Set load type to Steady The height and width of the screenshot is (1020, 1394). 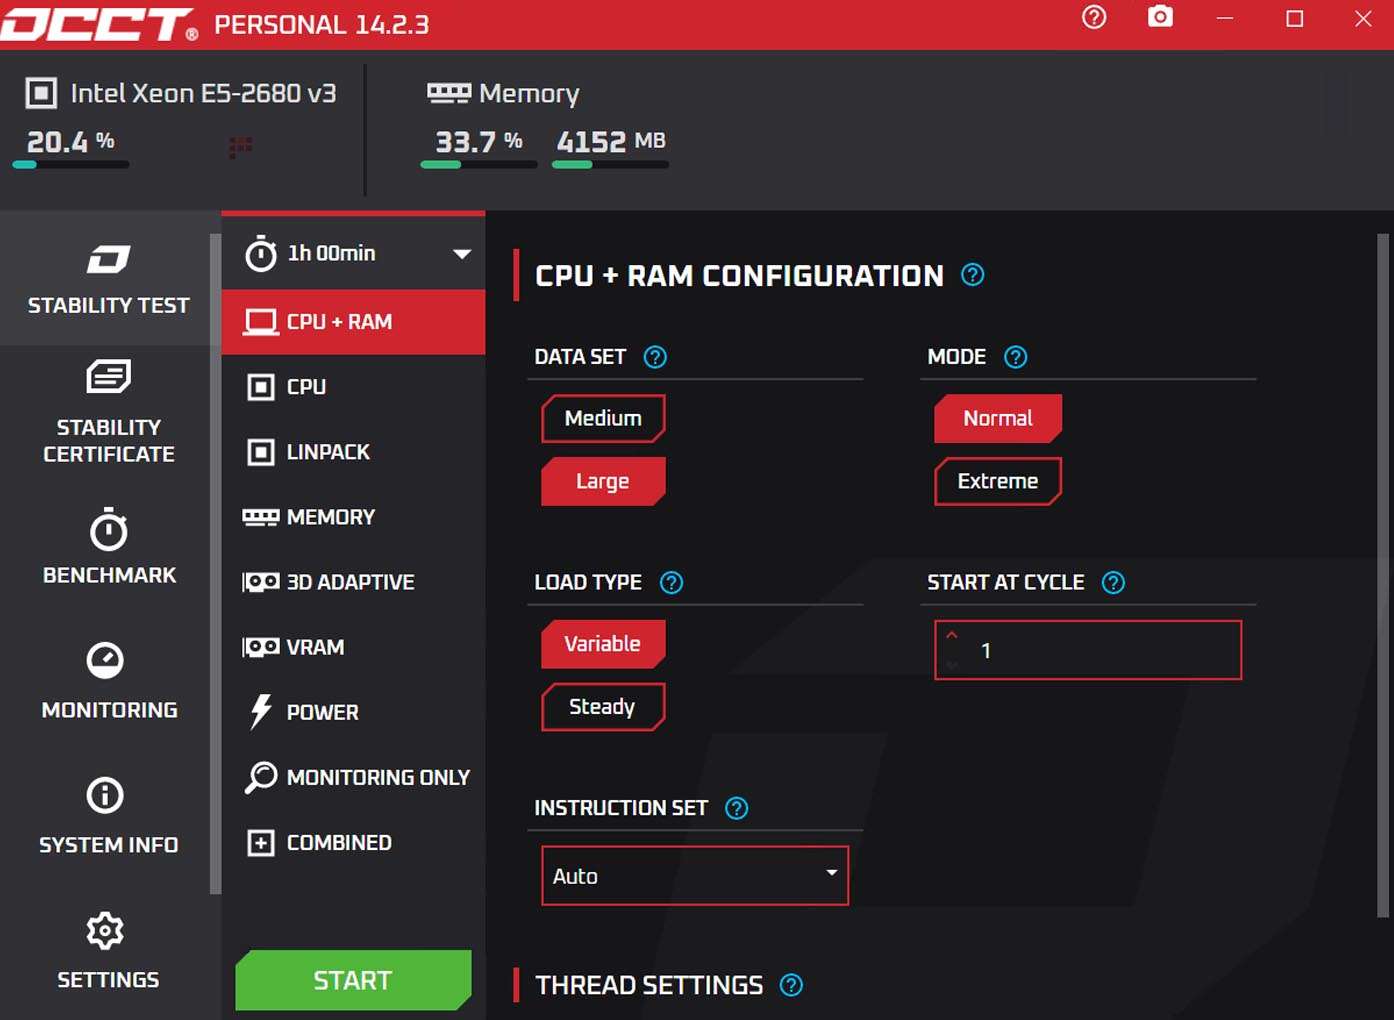[602, 707]
